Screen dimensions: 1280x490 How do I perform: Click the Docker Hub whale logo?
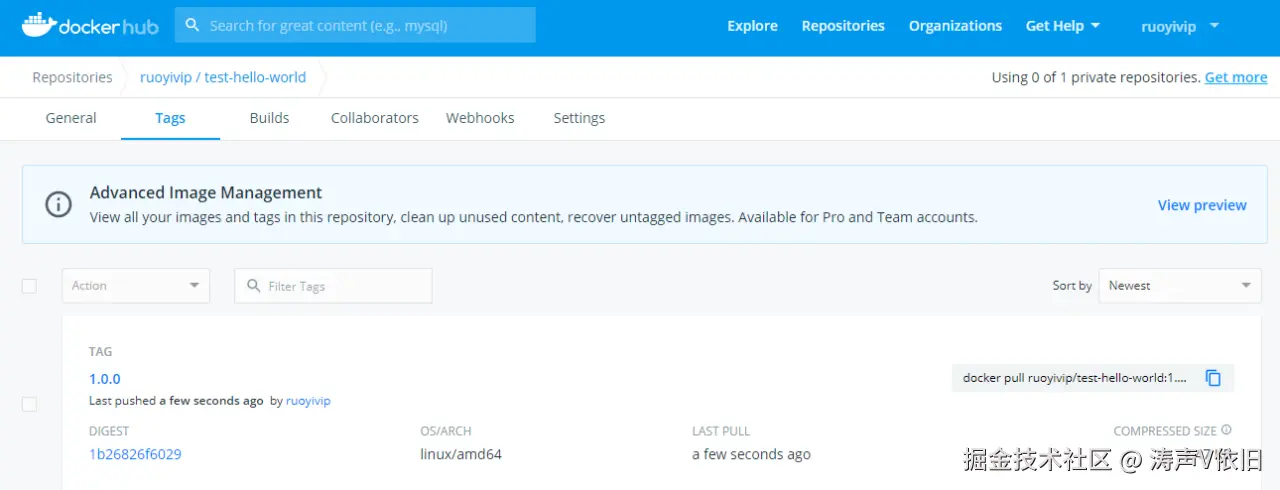90,25
